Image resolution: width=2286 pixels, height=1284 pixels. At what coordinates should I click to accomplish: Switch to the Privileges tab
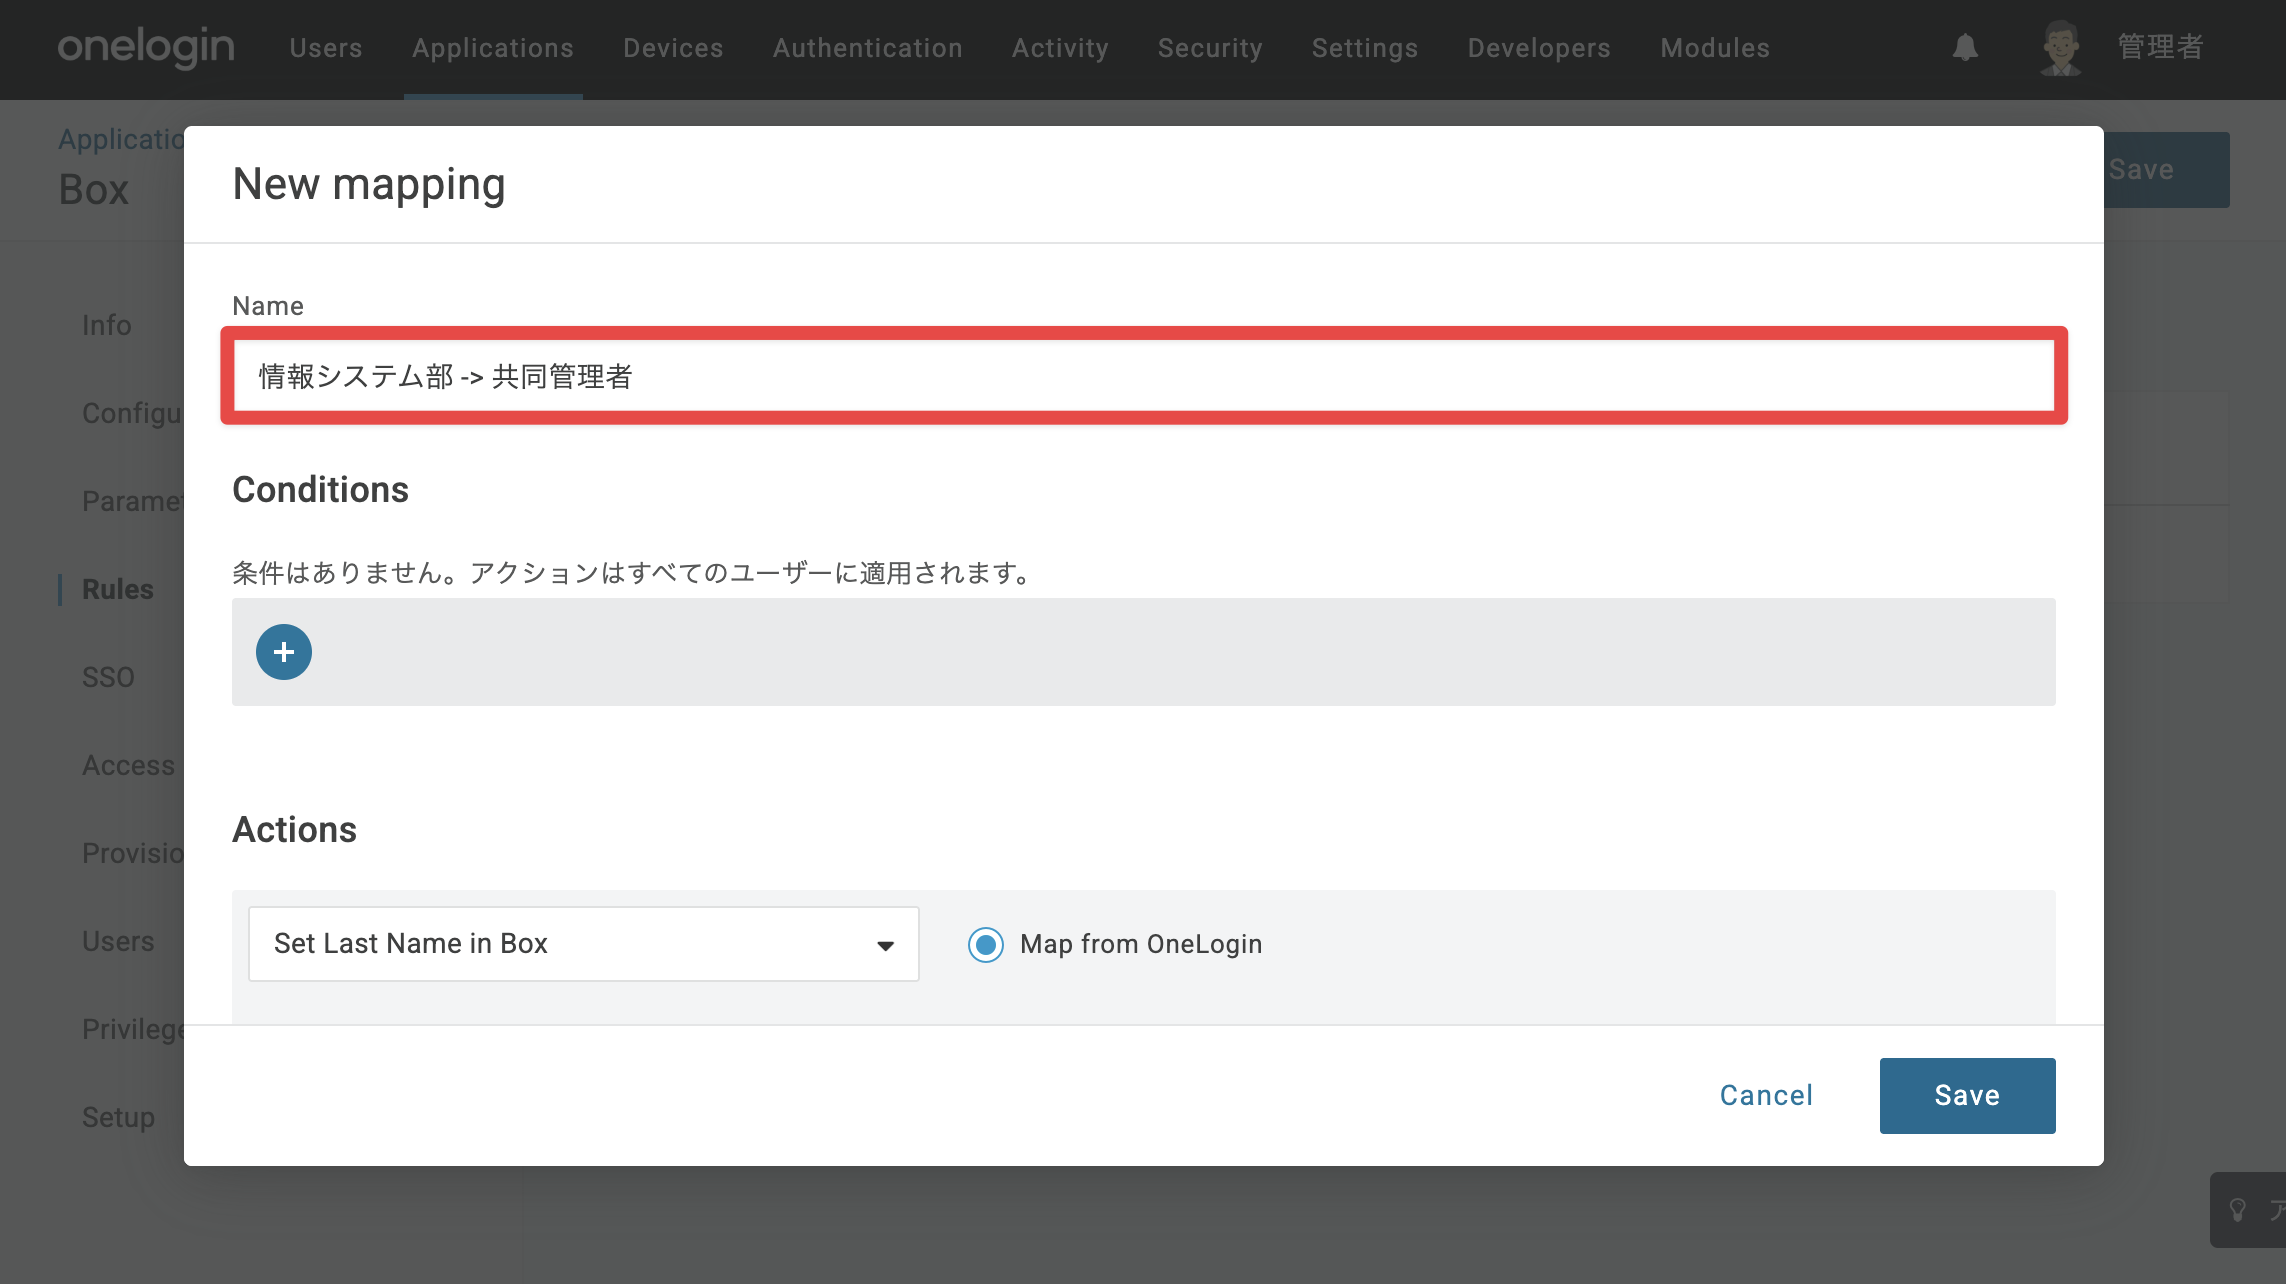click(132, 1029)
